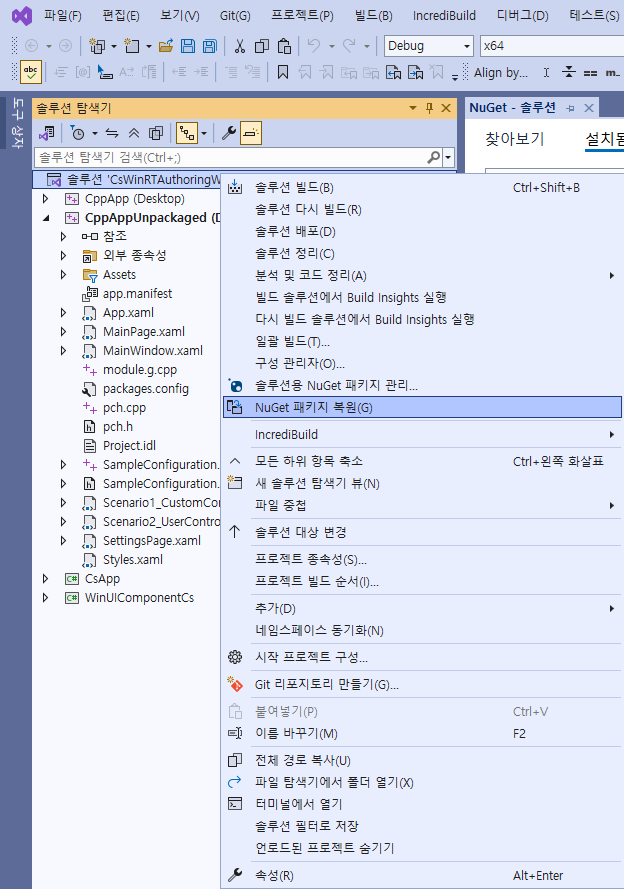Click the Solution Explorer pin icon

pos(429,108)
